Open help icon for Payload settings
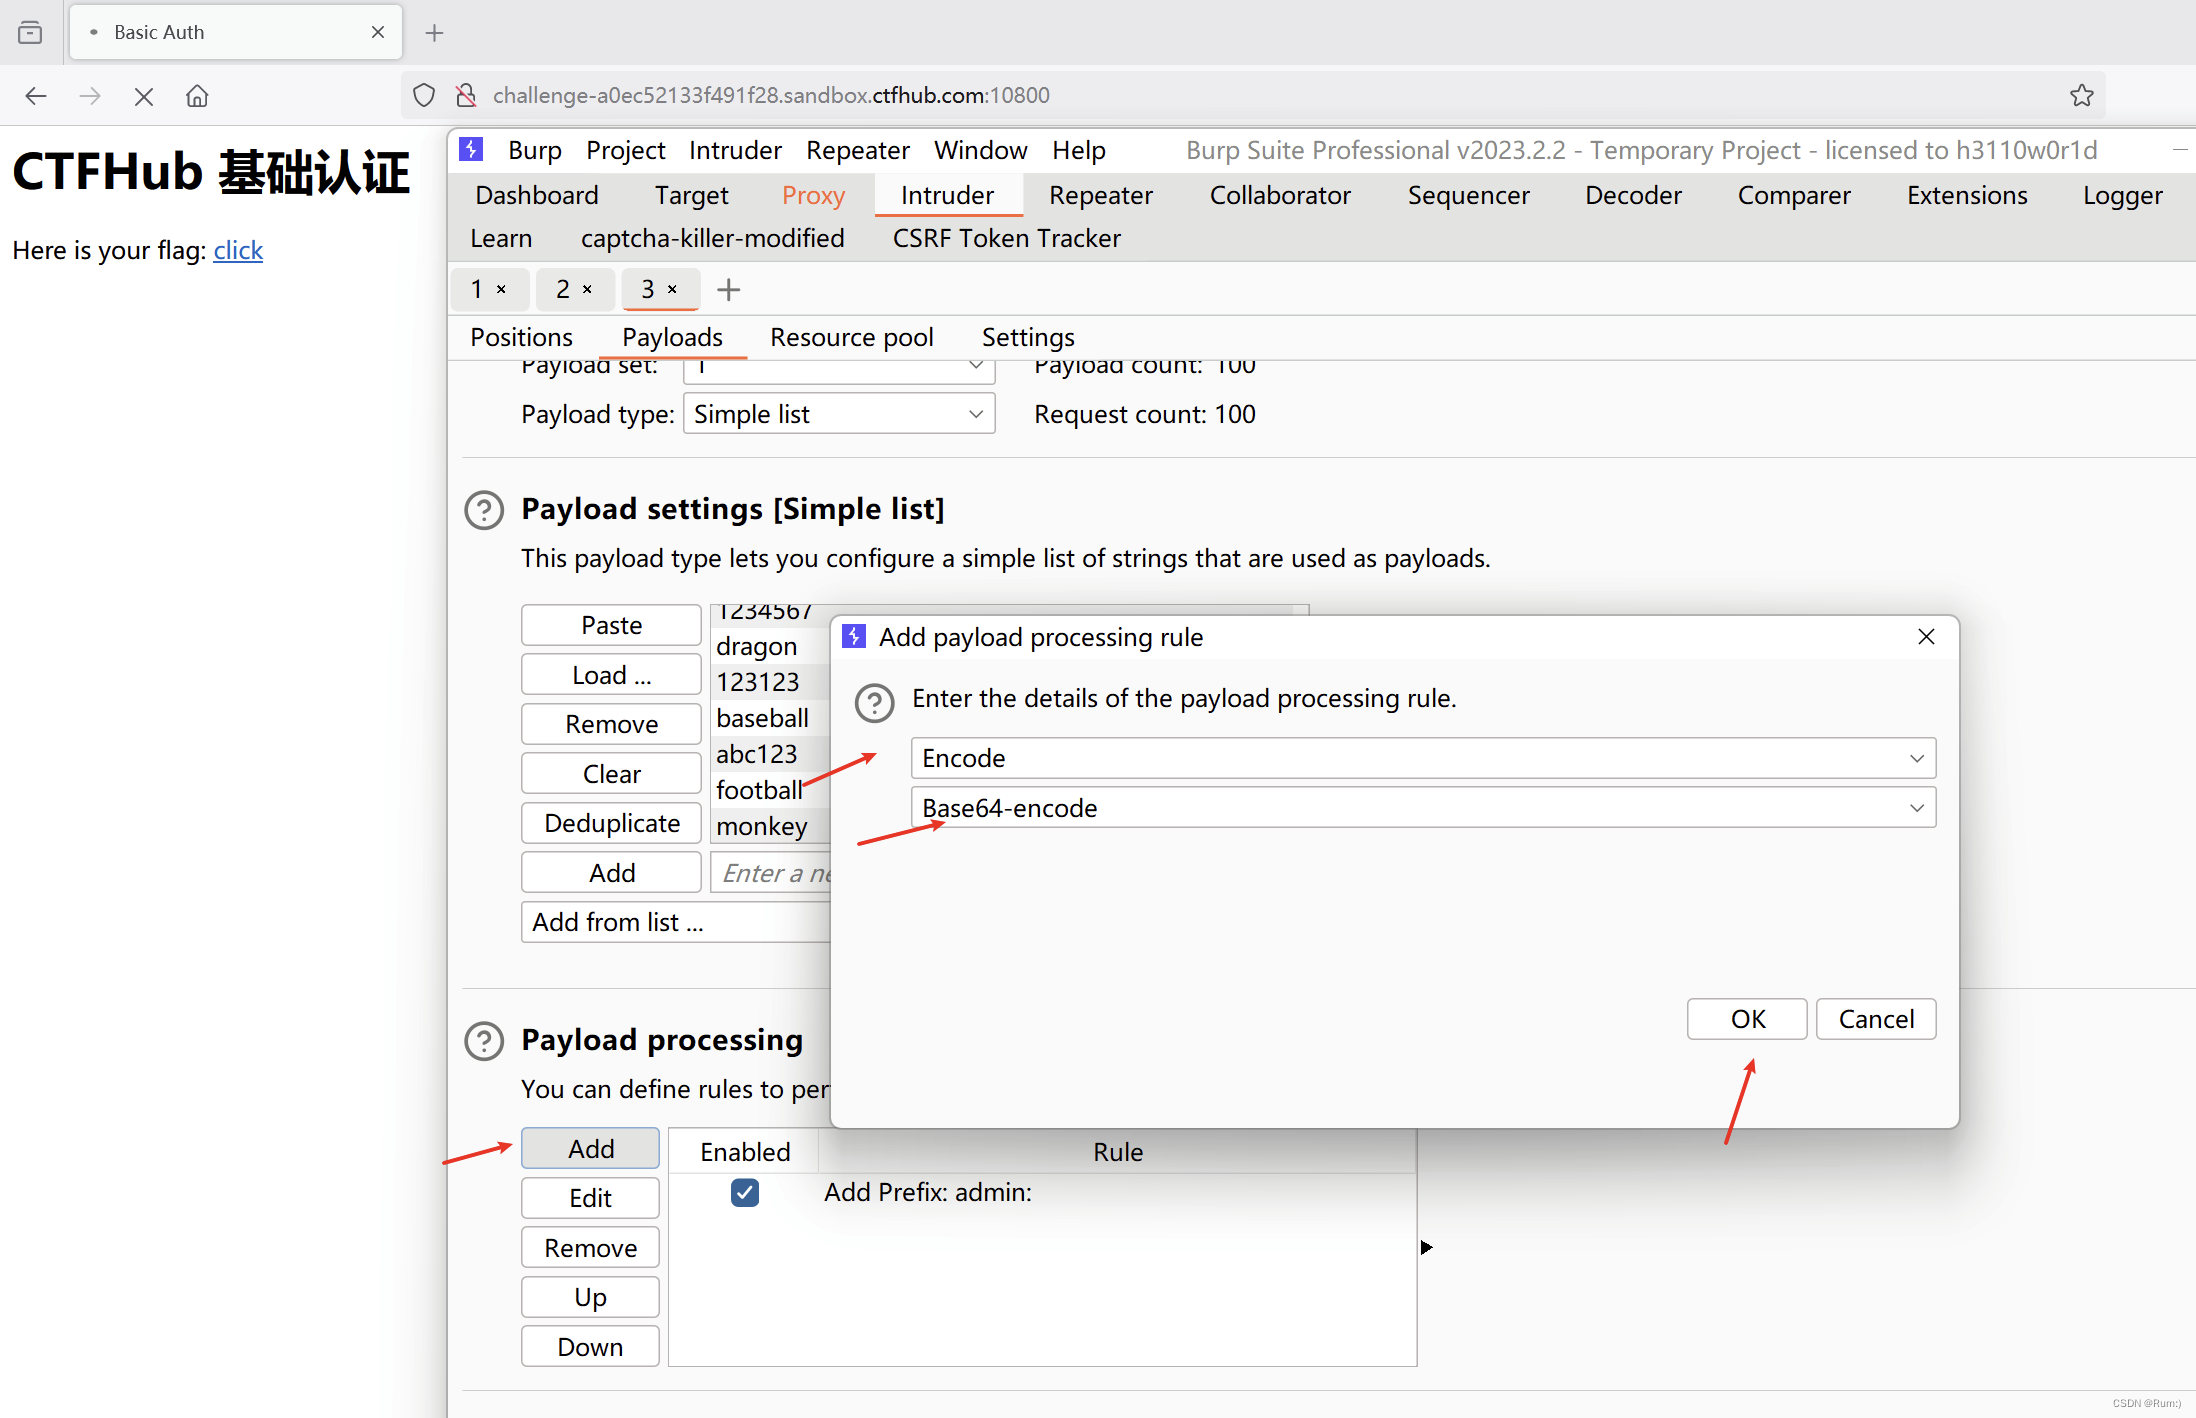This screenshot has height=1418, width=2196. 484,510
